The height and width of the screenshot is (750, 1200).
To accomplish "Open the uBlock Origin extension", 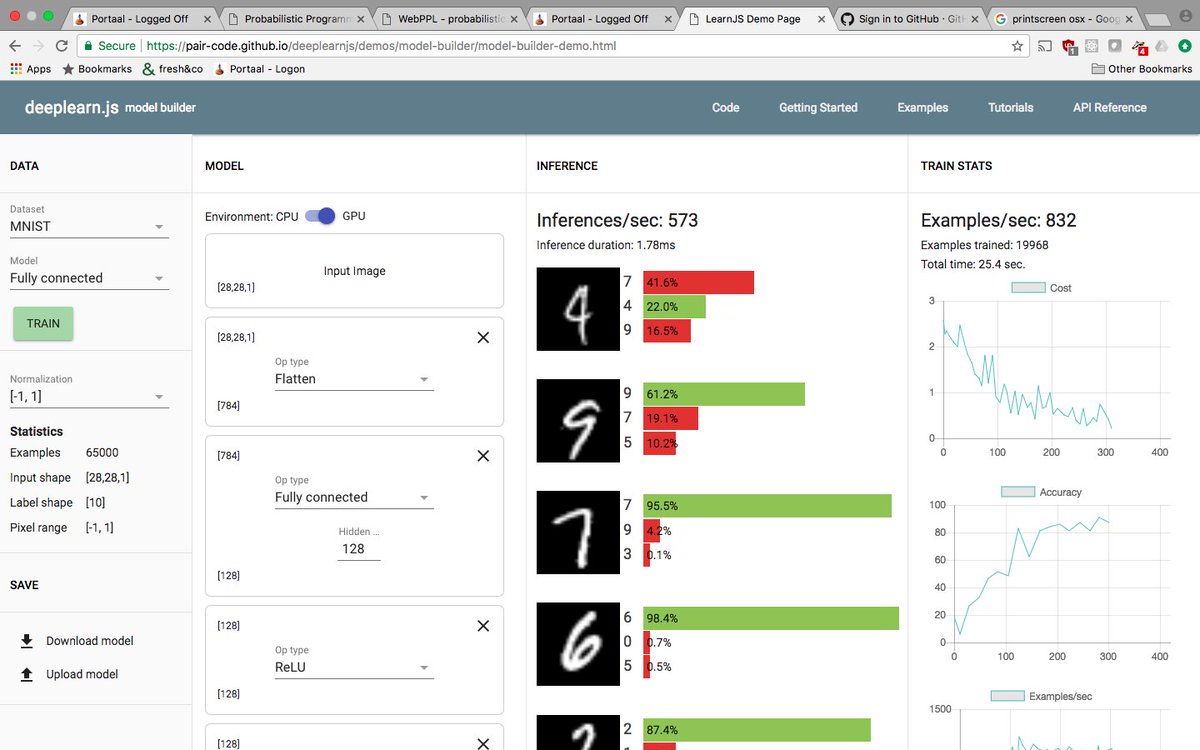I will [1069, 46].
